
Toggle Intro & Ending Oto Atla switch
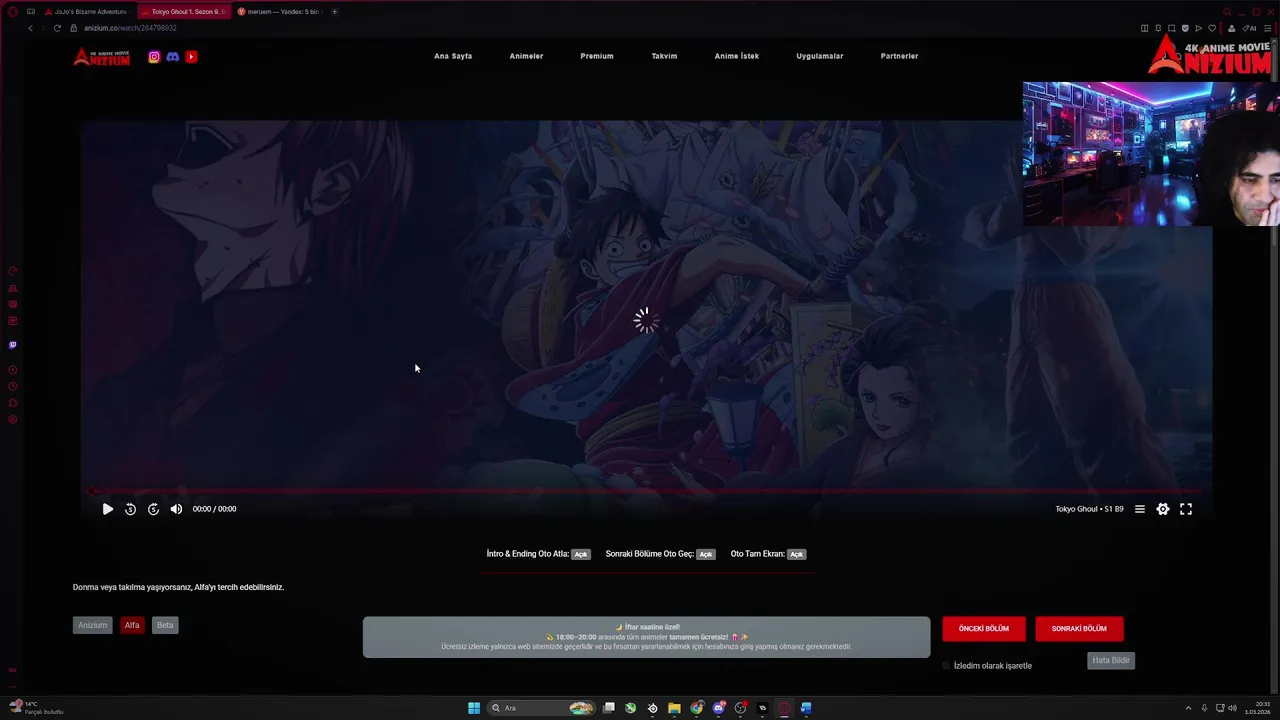(x=581, y=554)
